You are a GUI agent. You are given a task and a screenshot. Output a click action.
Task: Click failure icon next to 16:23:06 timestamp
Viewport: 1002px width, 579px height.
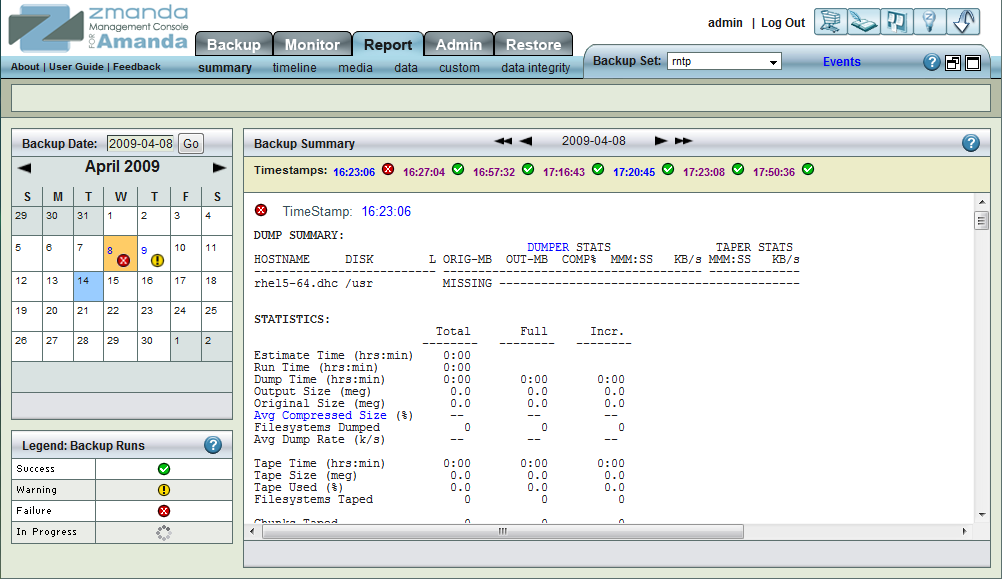[x=388, y=169]
